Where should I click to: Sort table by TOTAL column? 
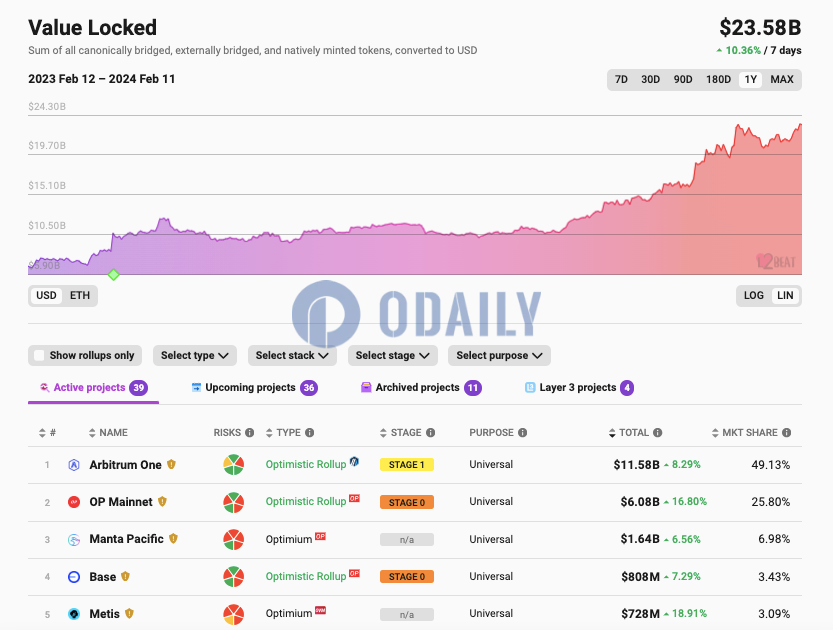click(629, 432)
